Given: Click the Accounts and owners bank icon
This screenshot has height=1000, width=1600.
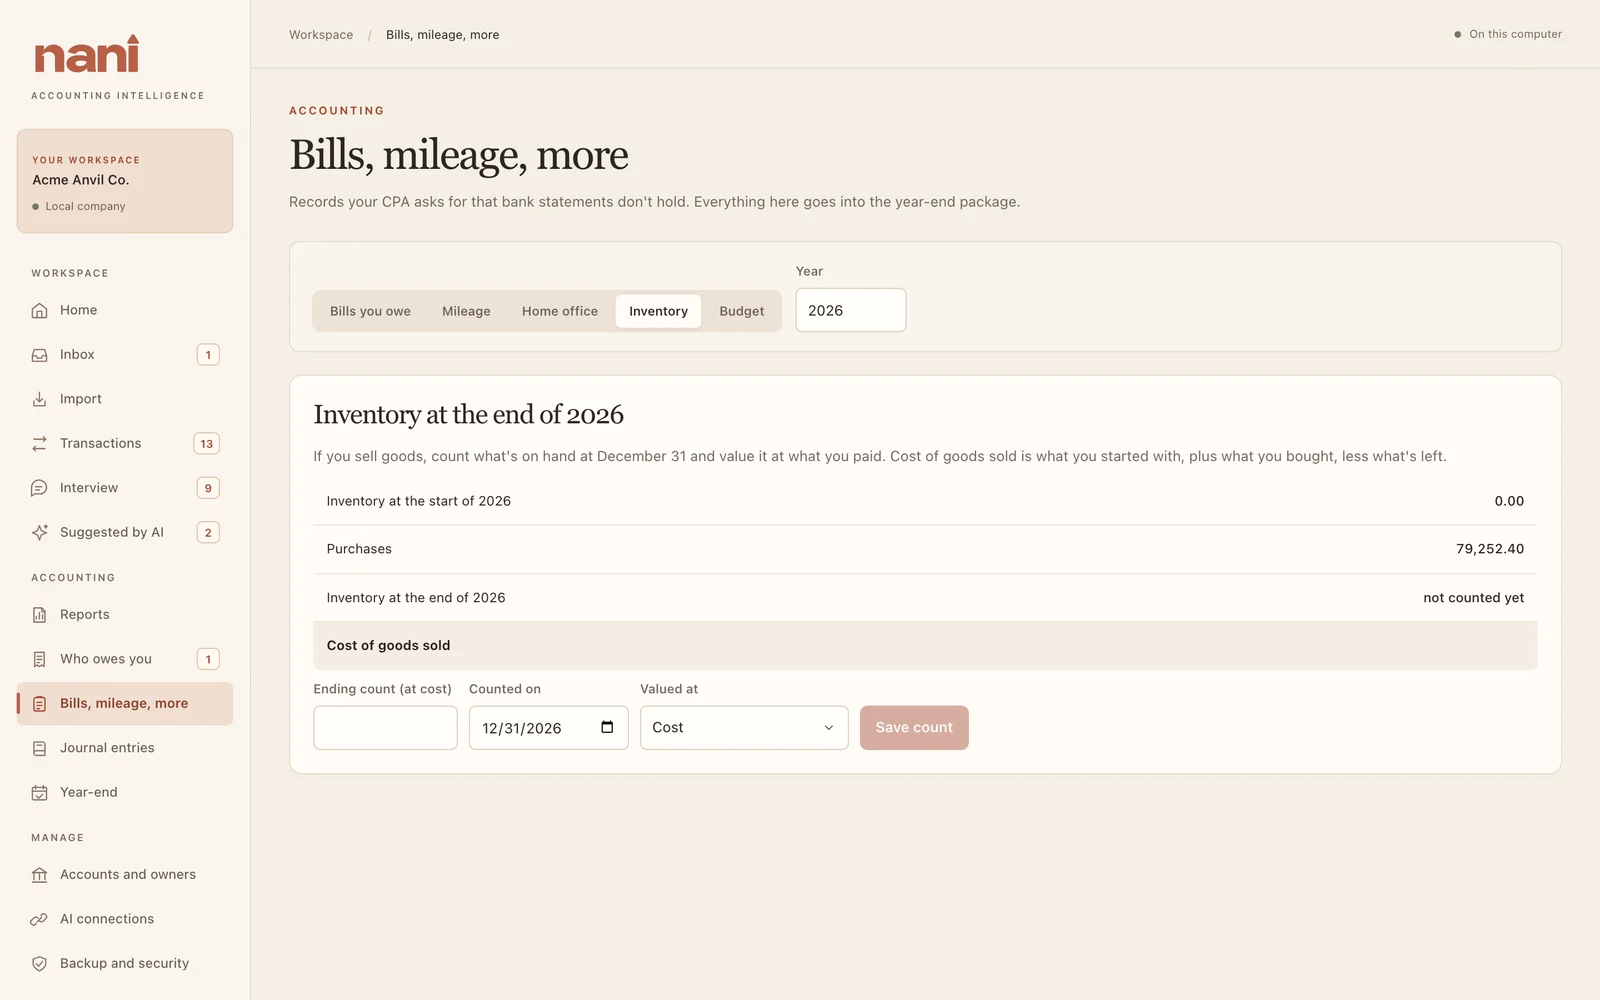Looking at the screenshot, I should (x=39, y=875).
